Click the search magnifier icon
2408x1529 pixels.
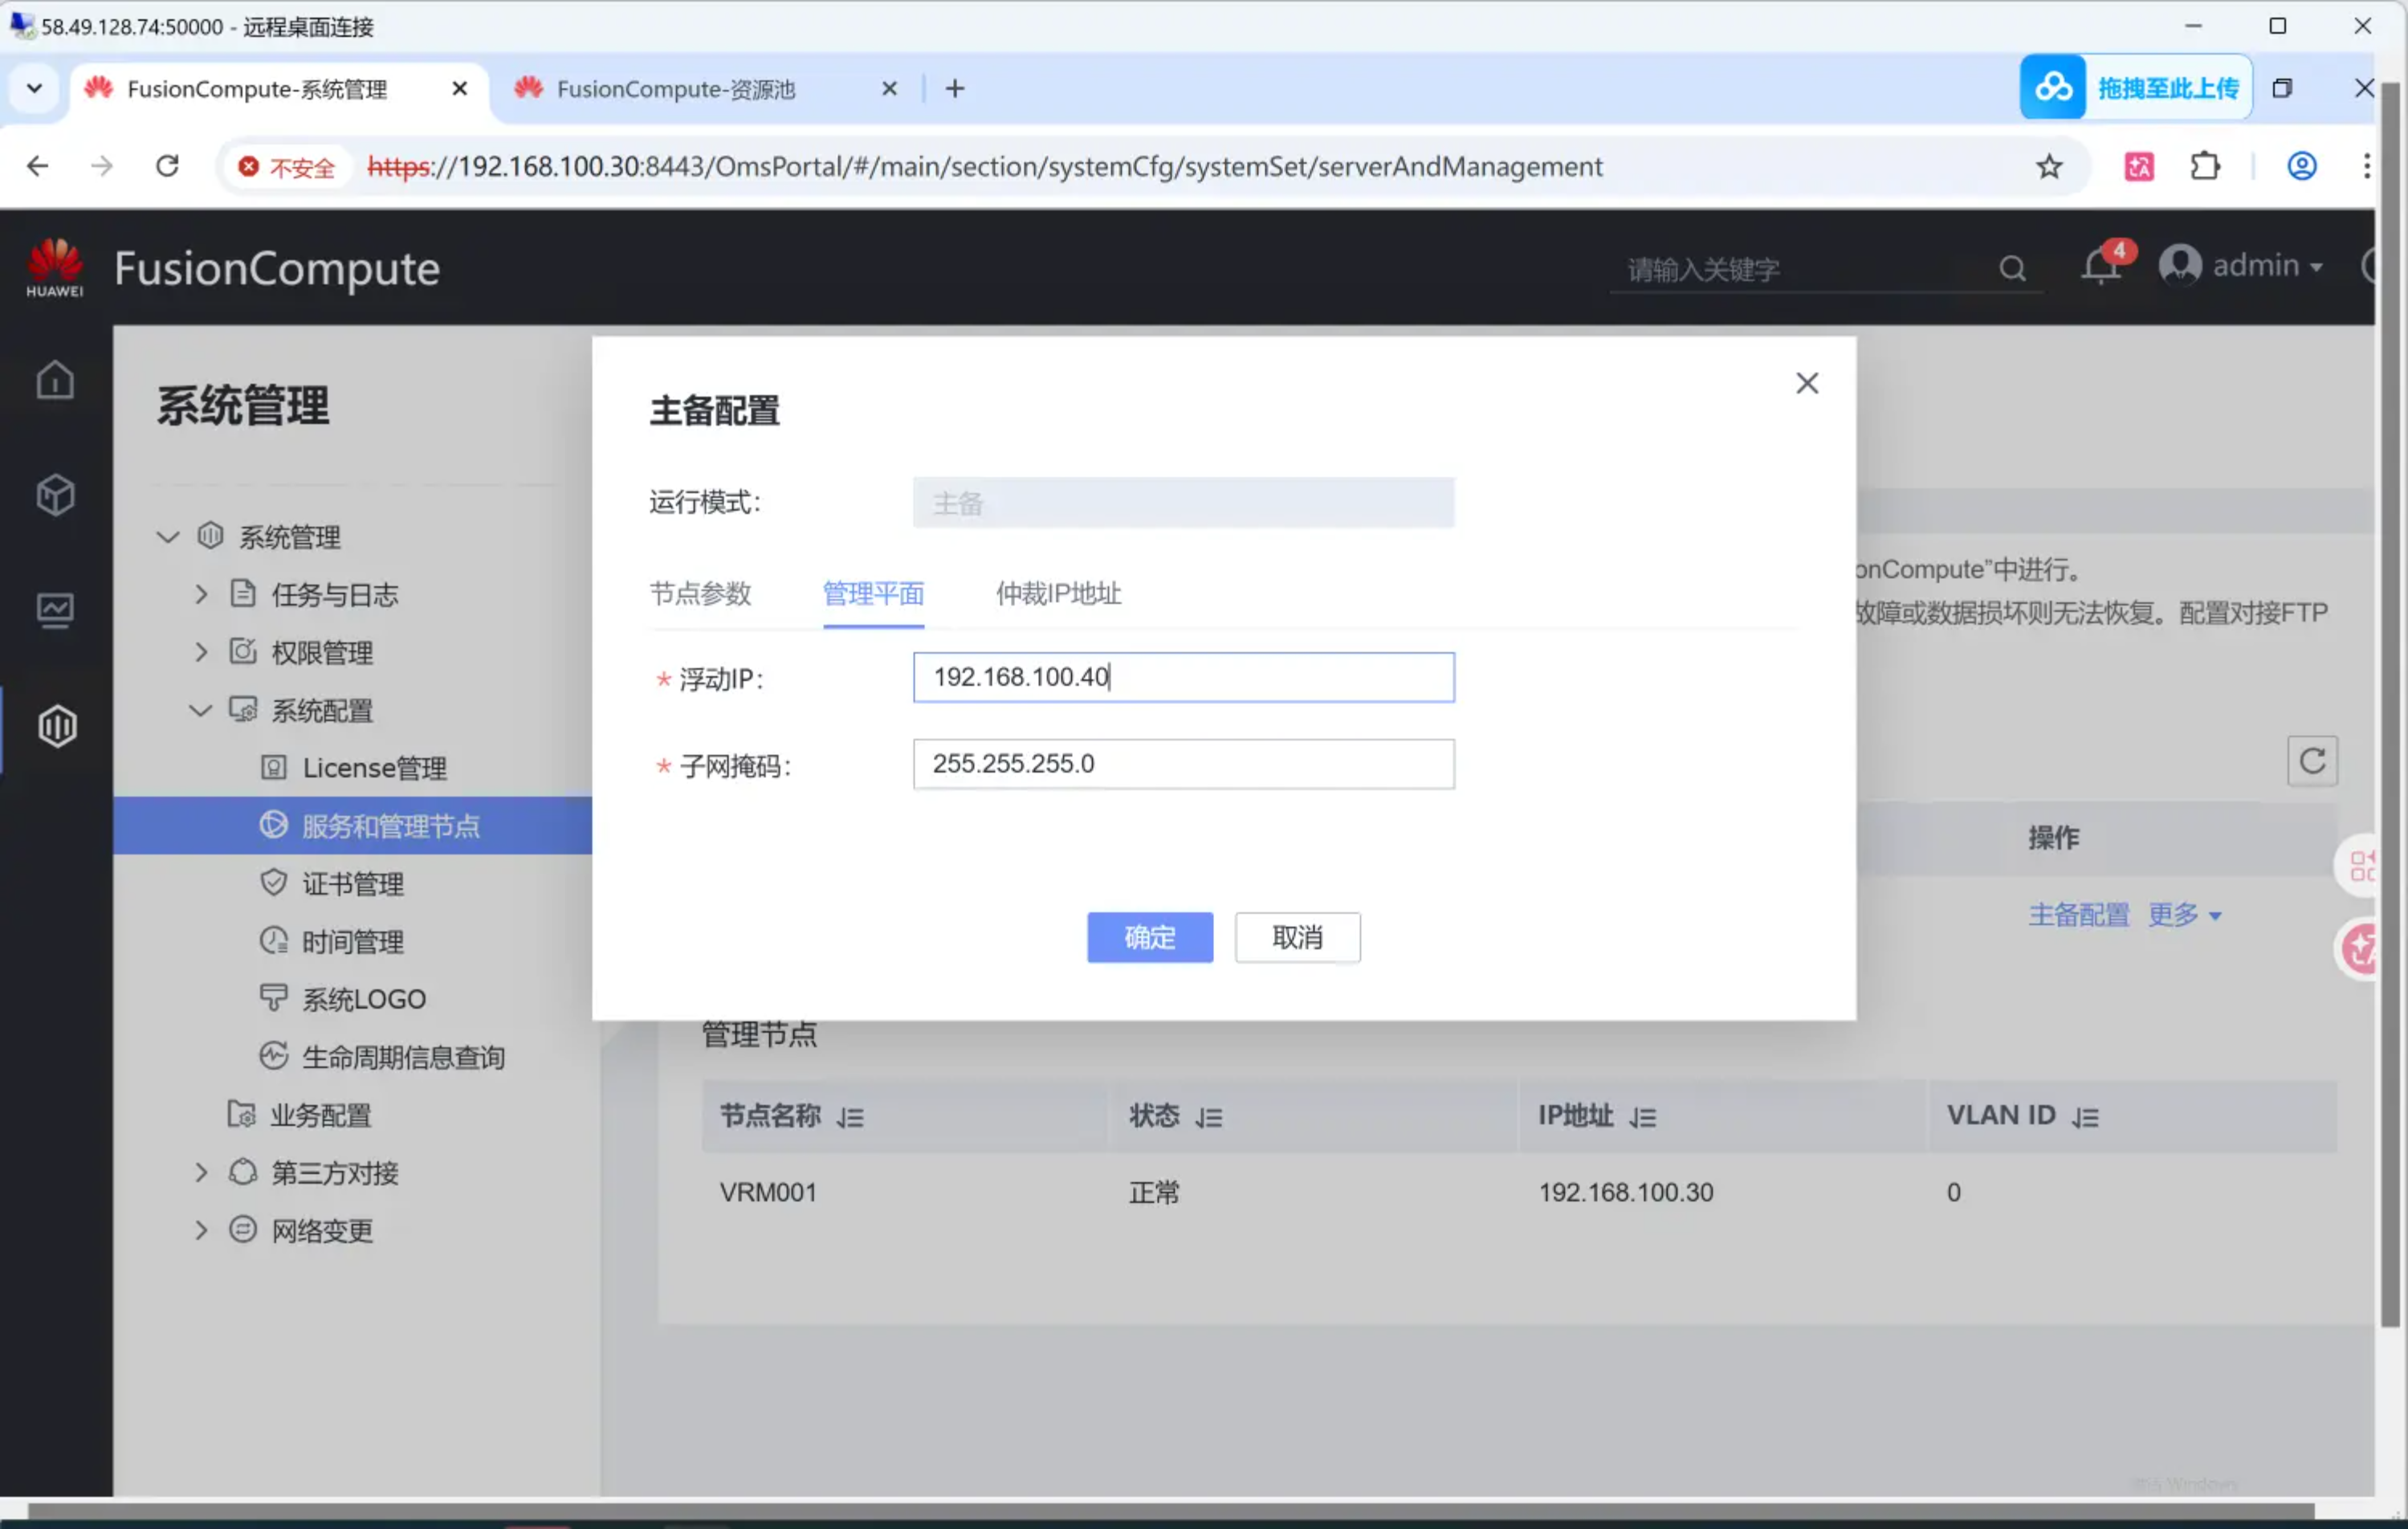(2012, 268)
